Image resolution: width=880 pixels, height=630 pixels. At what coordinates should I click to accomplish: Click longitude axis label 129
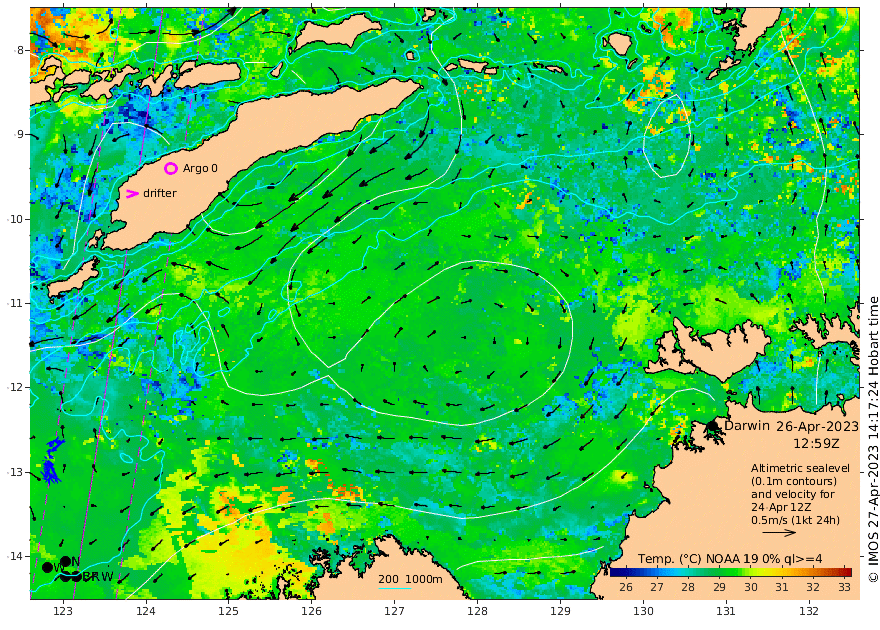pyautogui.click(x=561, y=611)
